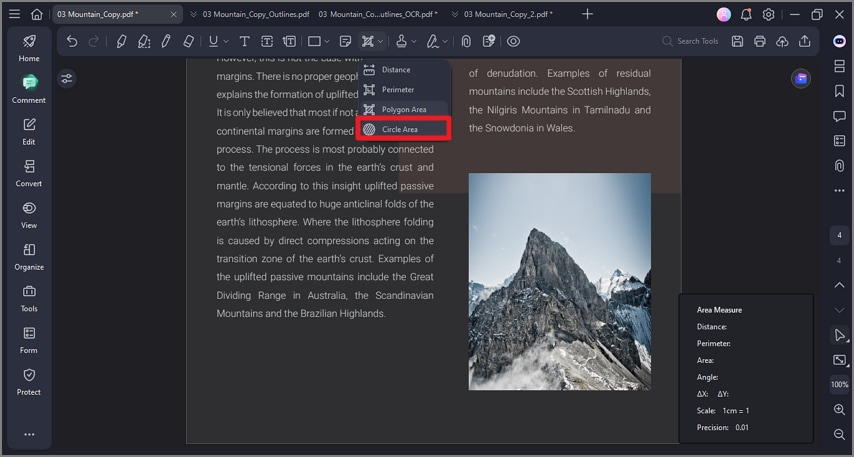Image resolution: width=854 pixels, height=457 pixels.
Task: Select the Area Highlight tool
Action: [x=144, y=41]
